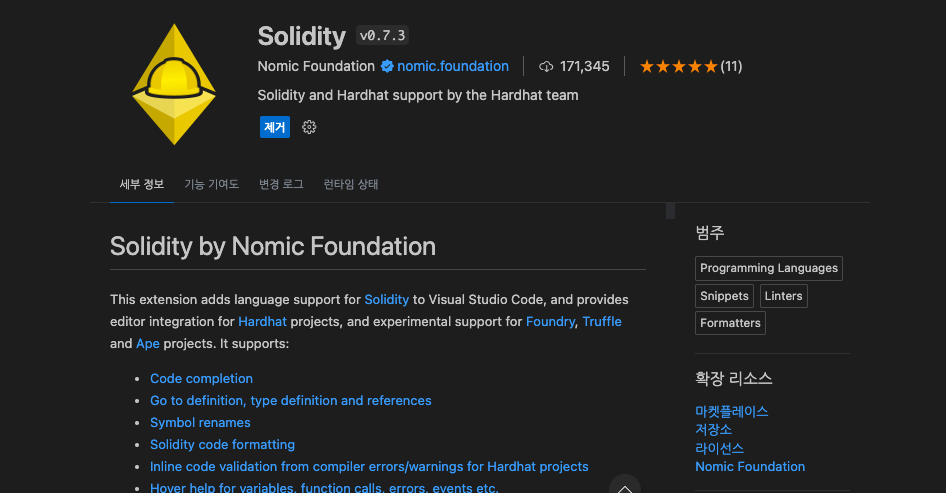
Task: Open the 기능 기여도 tab
Action: 211,184
